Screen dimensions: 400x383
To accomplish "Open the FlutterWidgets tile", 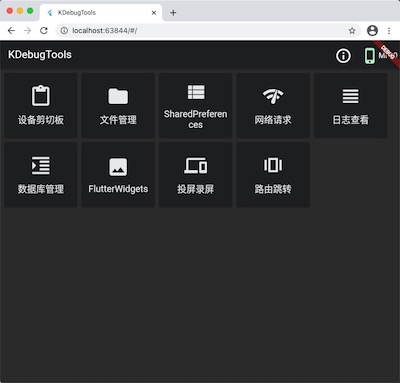I will pos(118,175).
